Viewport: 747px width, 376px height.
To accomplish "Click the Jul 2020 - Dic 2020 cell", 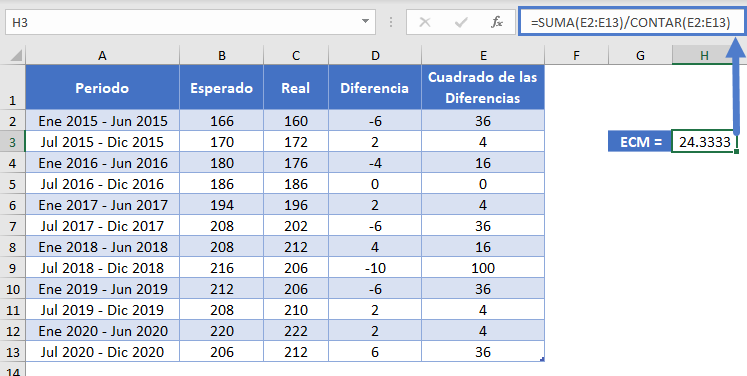I will coord(102,352).
